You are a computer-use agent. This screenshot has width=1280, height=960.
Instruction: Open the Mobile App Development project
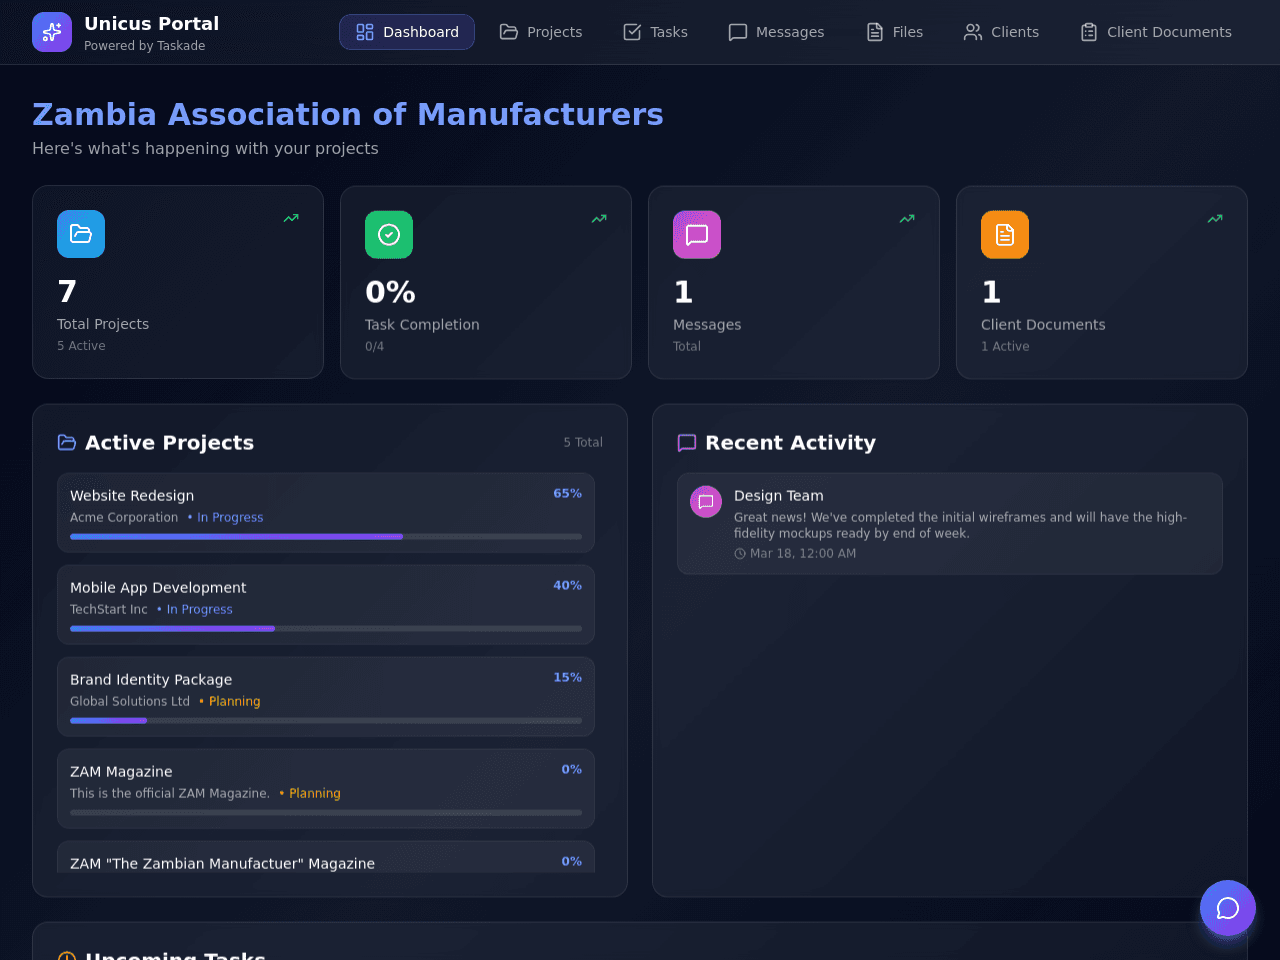click(326, 605)
